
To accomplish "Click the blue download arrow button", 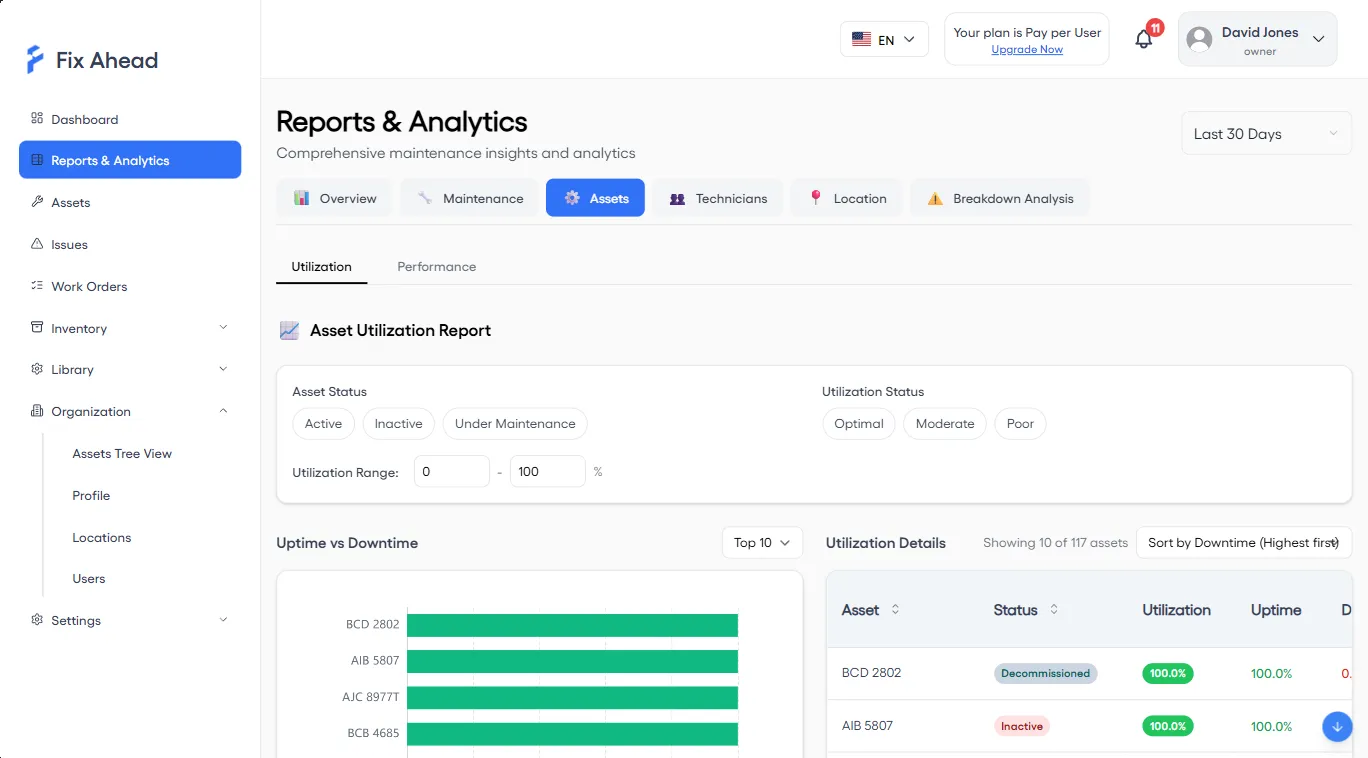I will click(x=1337, y=726).
